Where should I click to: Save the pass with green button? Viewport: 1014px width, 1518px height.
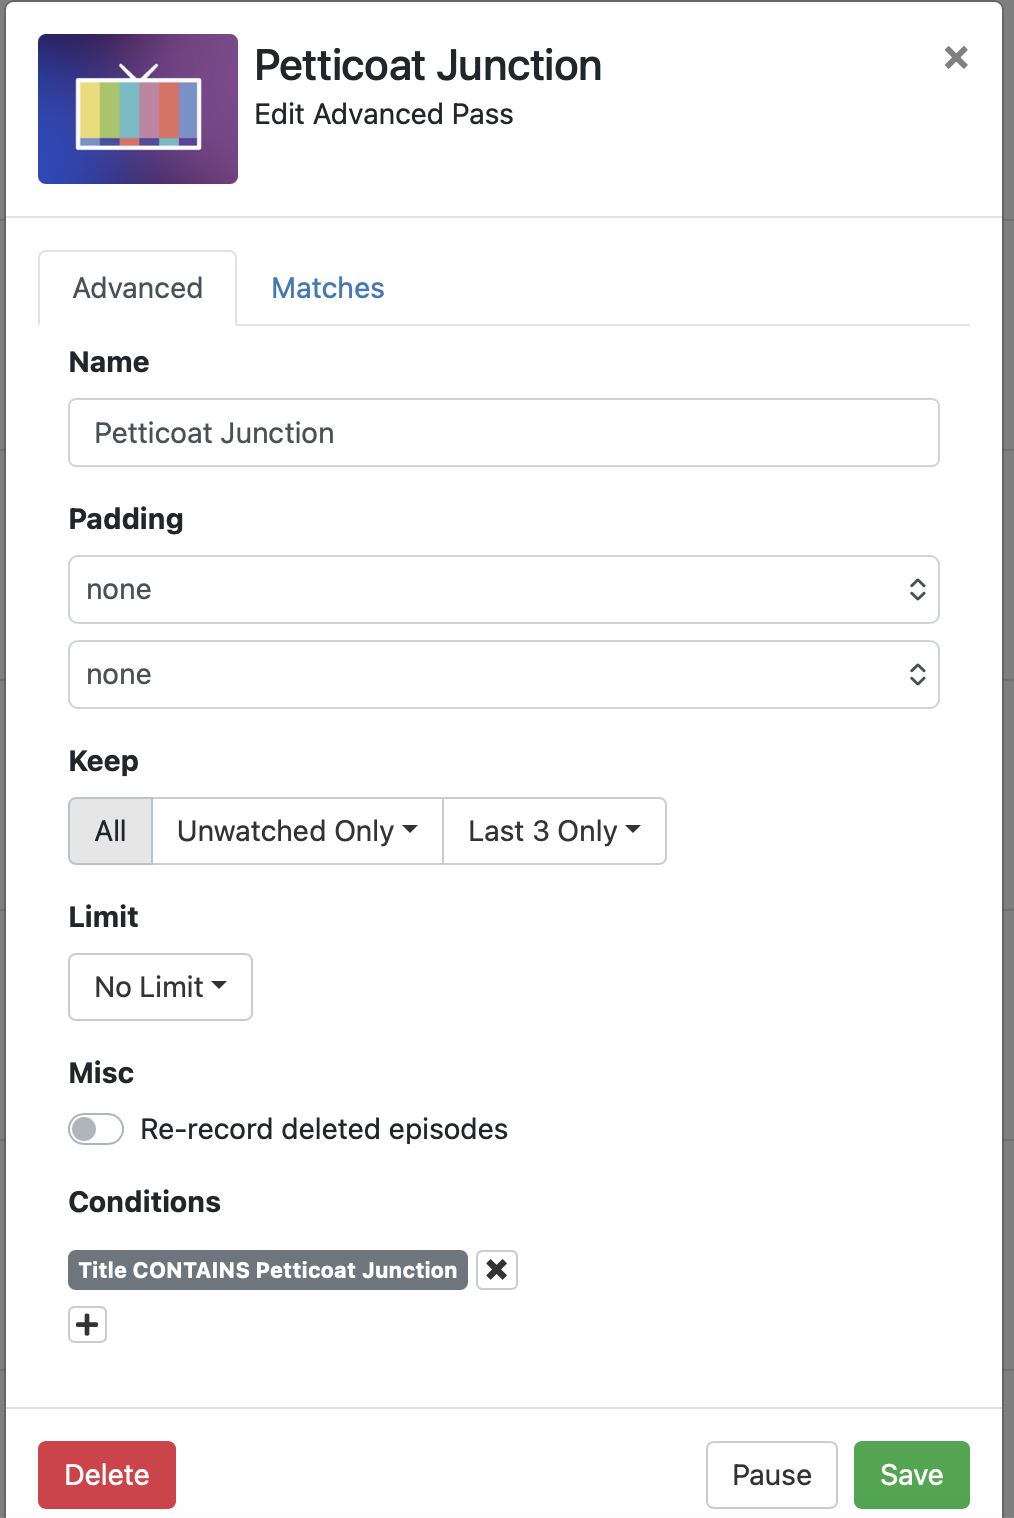tap(911, 1475)
